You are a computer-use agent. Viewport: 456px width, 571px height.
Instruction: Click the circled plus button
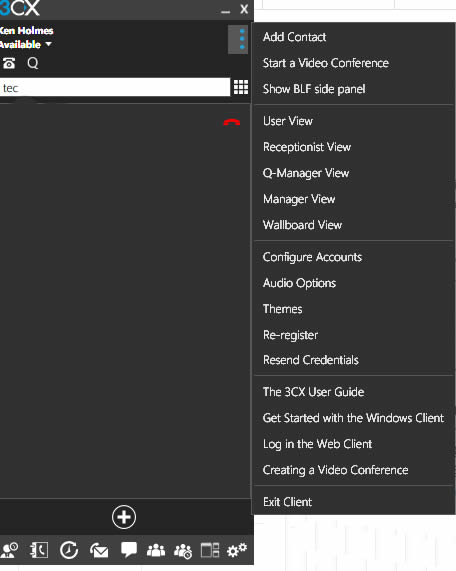pyautogui.click(x=124, y=517)
